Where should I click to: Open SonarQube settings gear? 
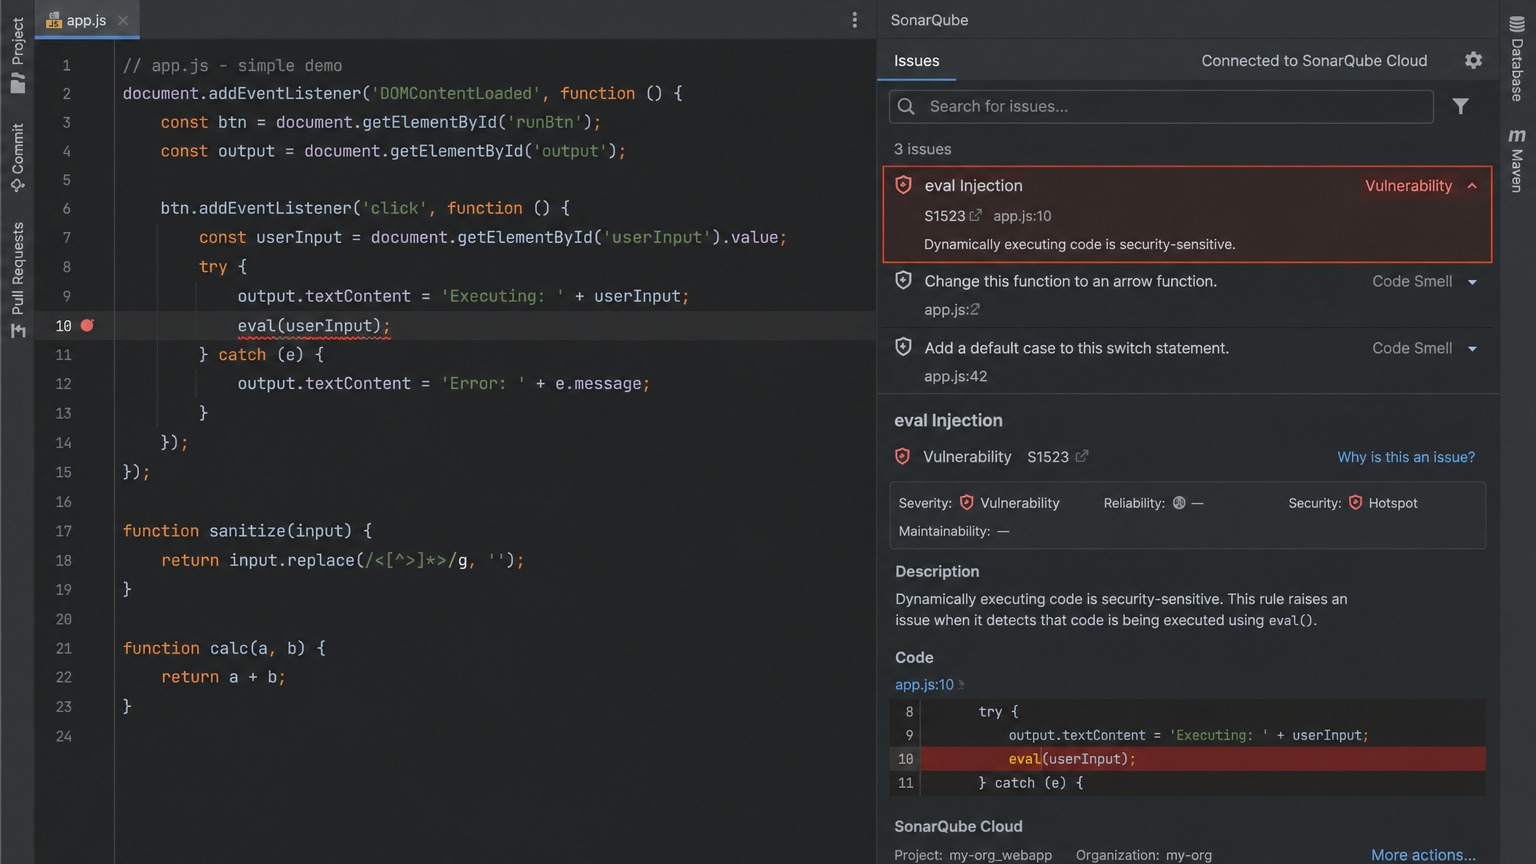click(x=1473, y=60)
